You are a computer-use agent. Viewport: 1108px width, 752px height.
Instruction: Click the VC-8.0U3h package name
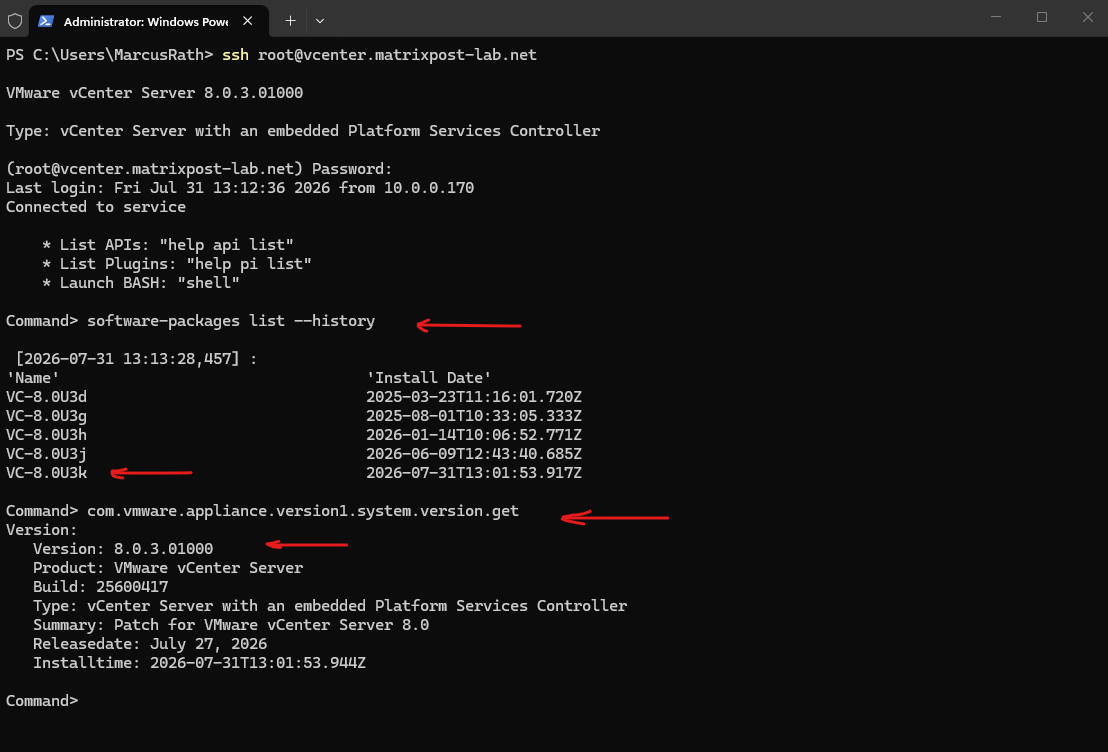point(47,435)
